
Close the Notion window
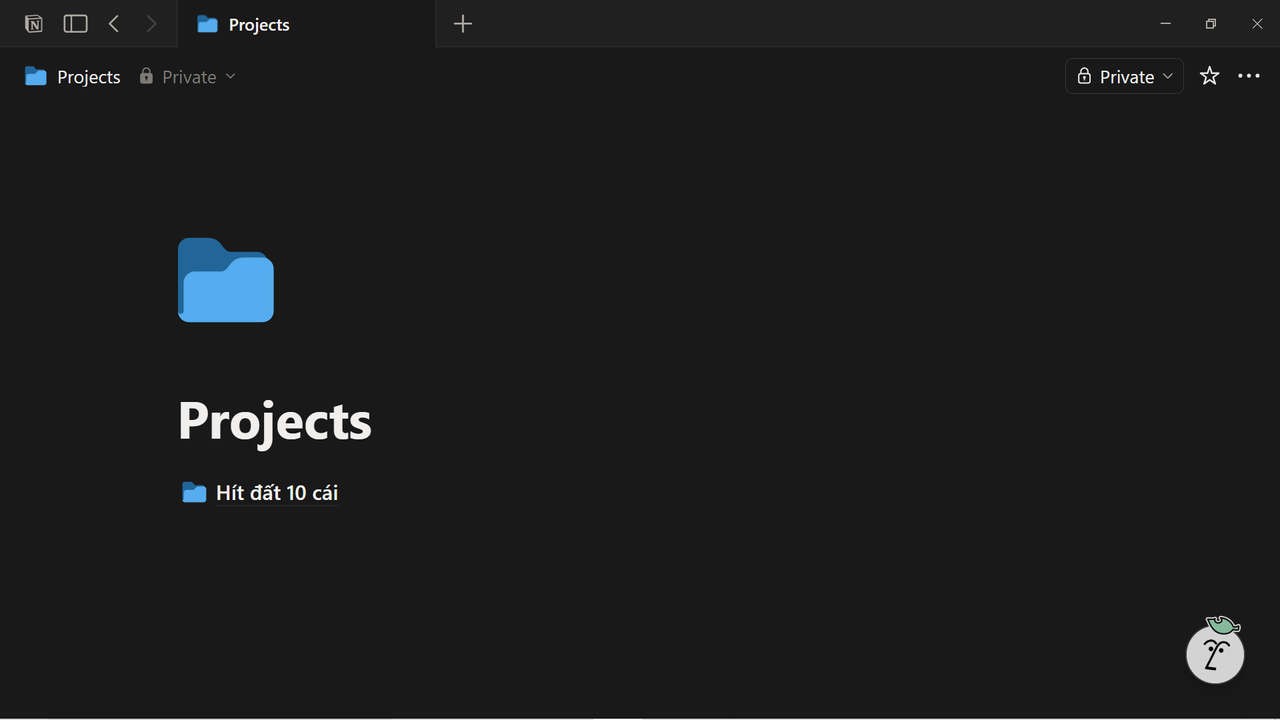coord(1257,24)
